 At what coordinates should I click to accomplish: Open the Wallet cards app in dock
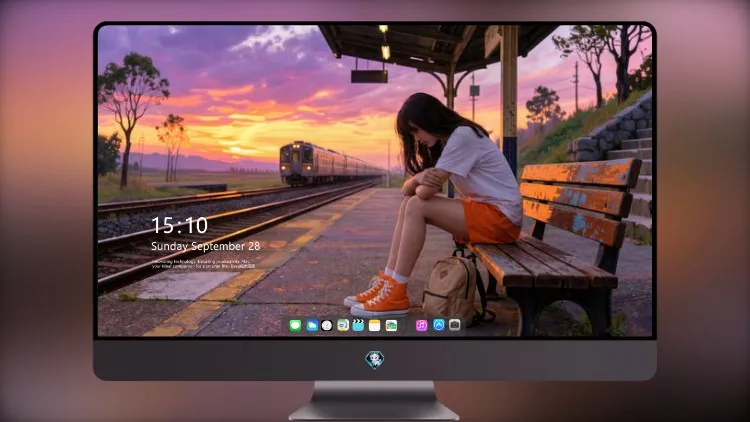tap(391, 326)
